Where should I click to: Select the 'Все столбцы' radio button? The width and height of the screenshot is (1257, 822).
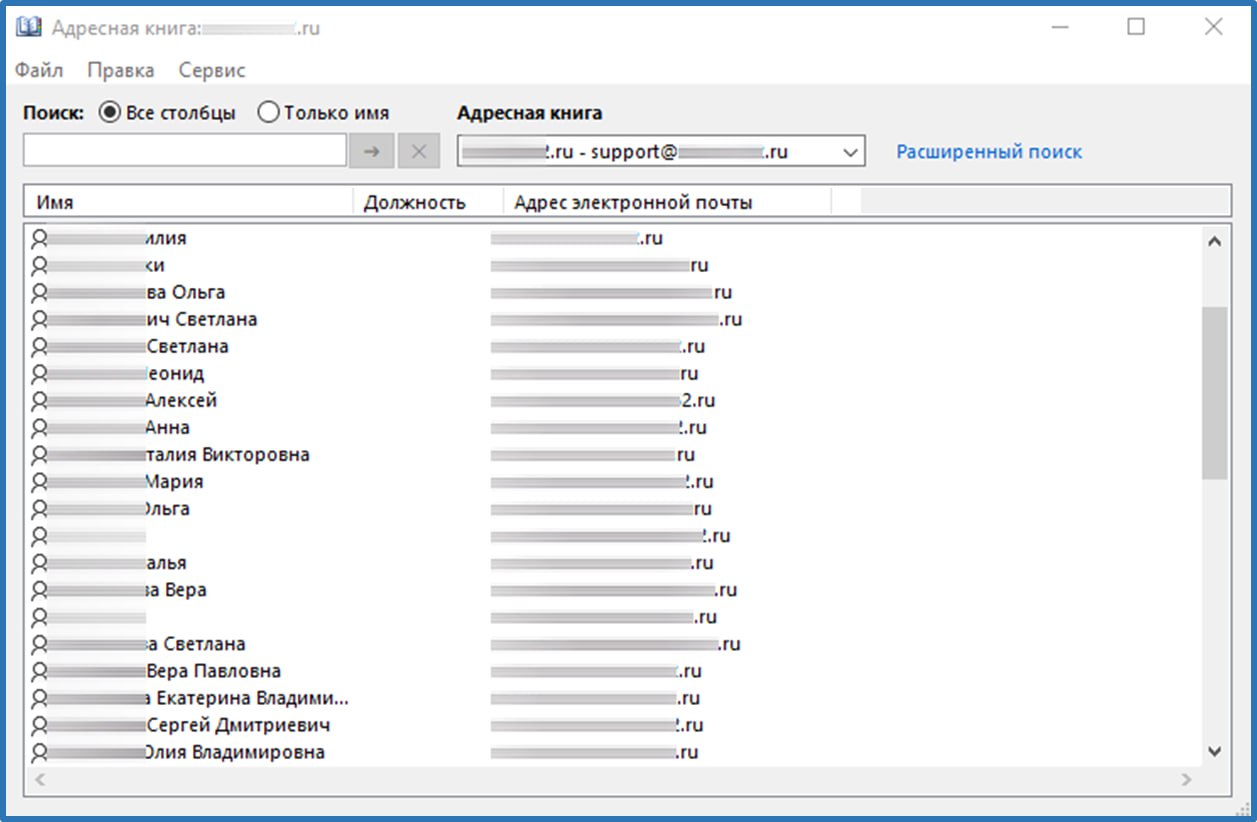108,113
